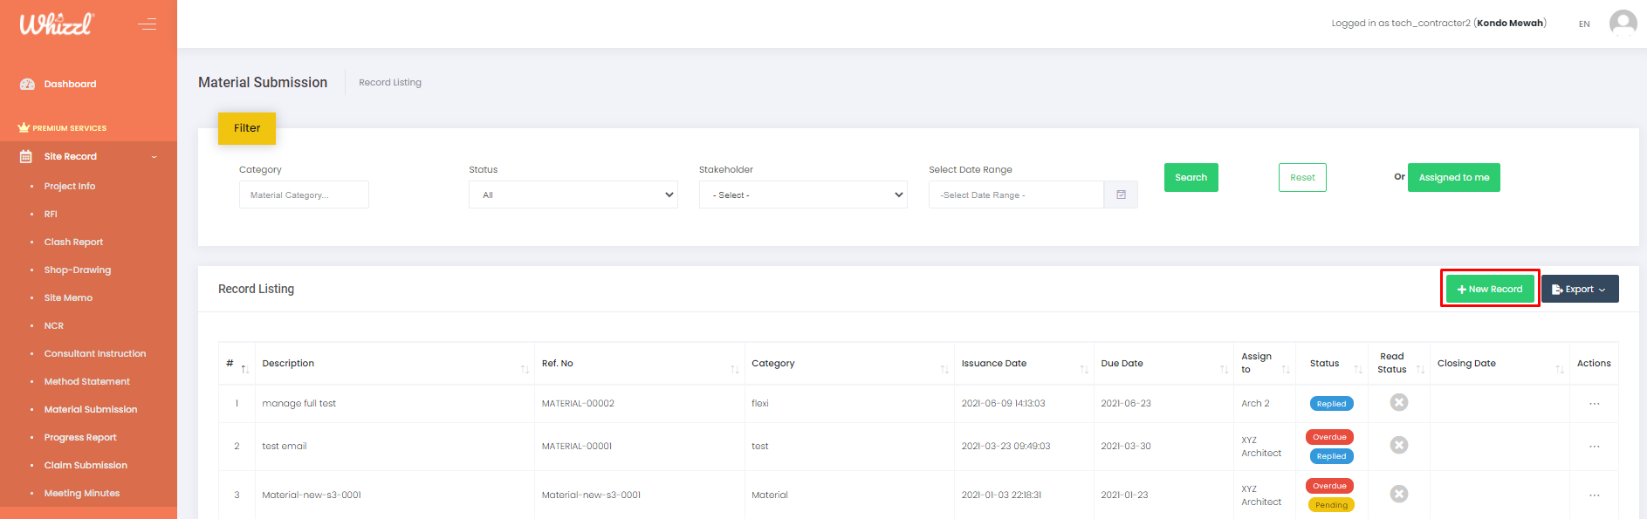1647x519 pixels.
Task: Sort table by Description column arrows
Action: (x=524, y=369)
